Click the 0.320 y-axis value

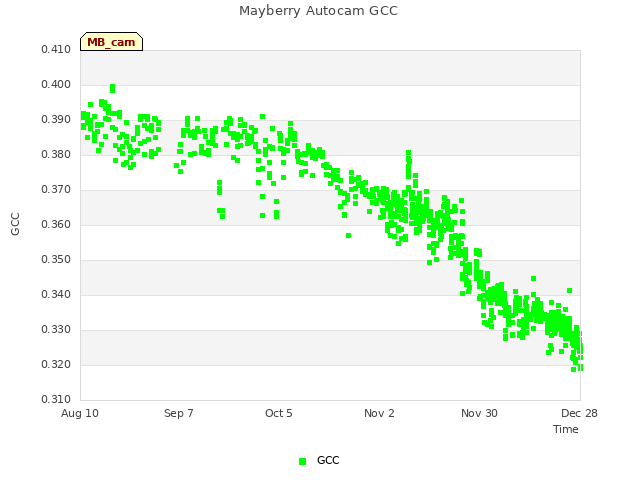(56, 364)
